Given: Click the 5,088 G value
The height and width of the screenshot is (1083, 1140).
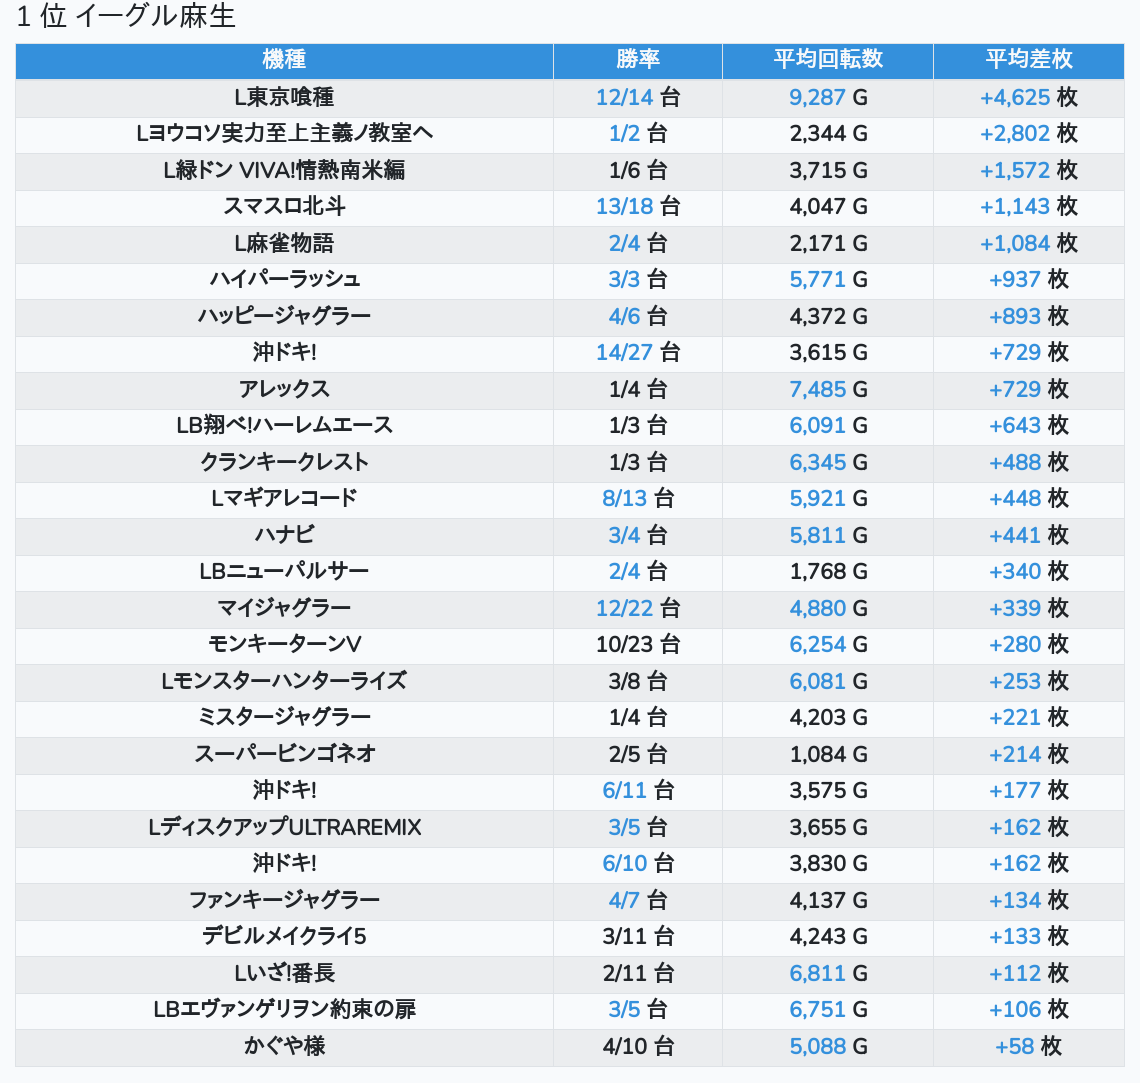Looking at the screenshot, I should (x=828, y=1047).
